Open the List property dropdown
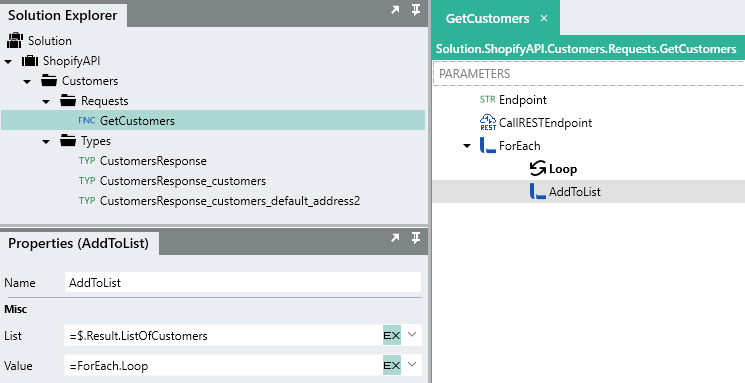745x383 pixels. pos(412,335)
